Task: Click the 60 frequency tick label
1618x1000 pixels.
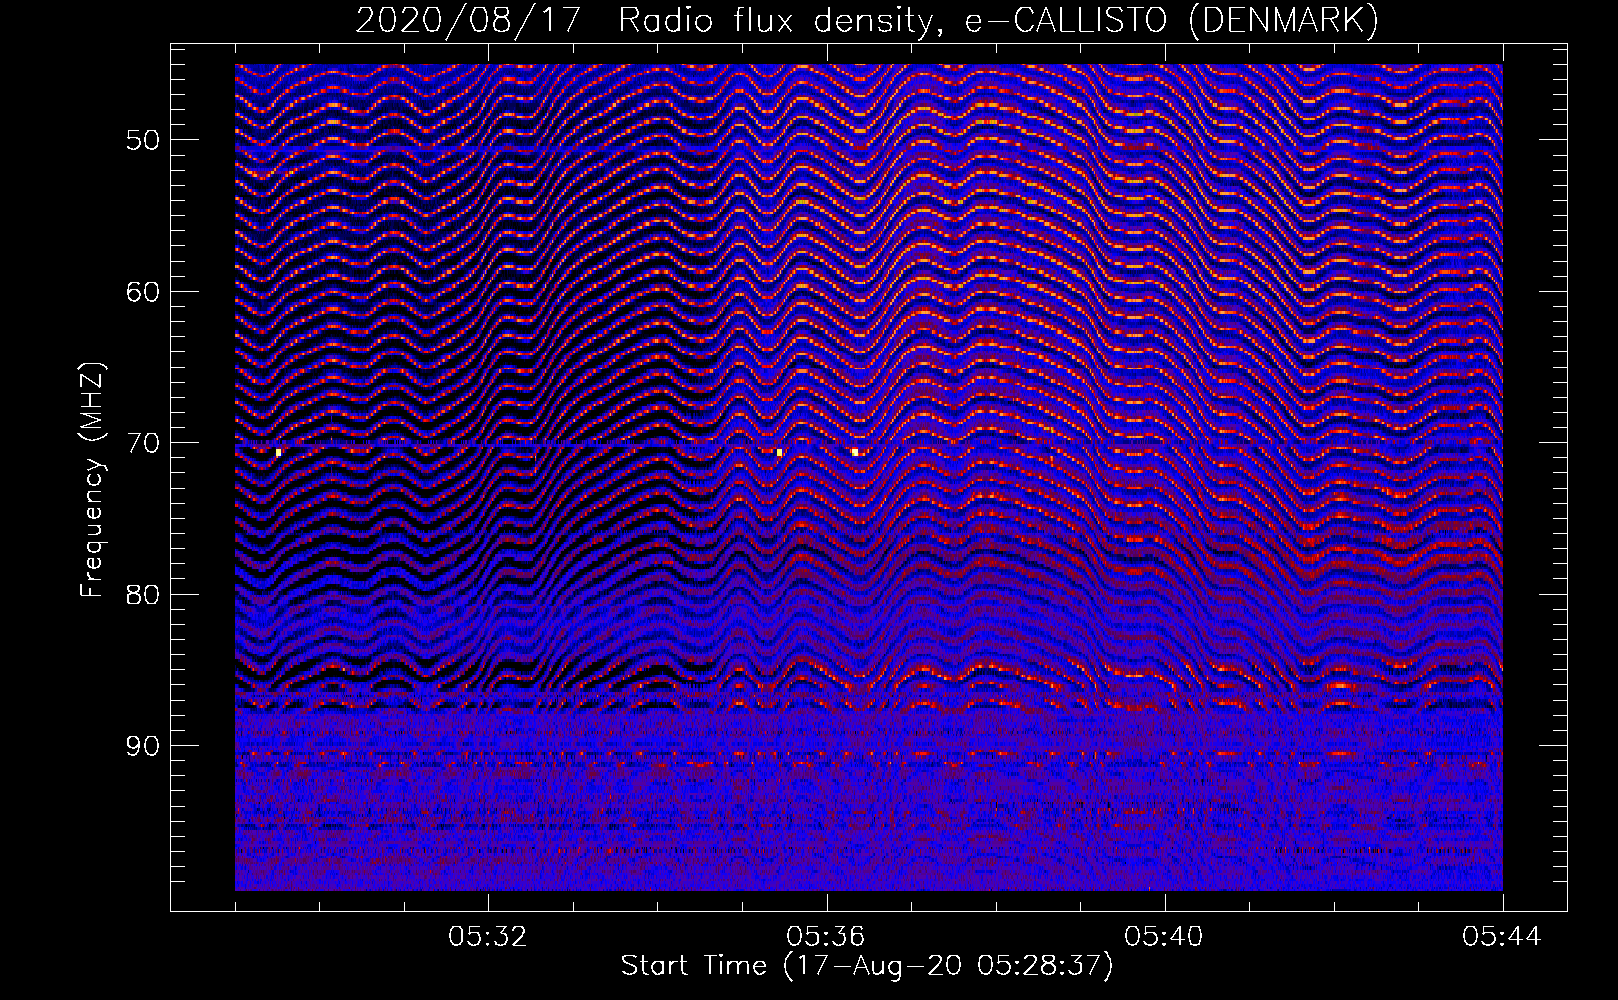Action: point(143,292)
